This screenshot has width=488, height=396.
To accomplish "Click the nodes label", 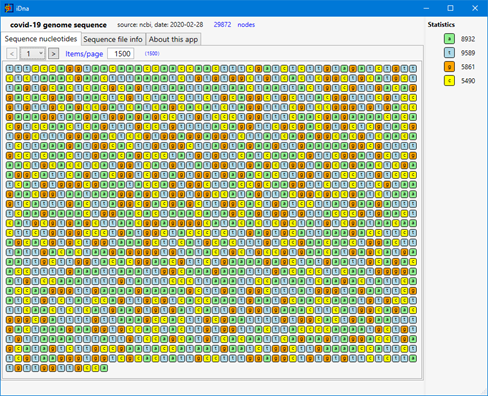I will tap(246, 25).
